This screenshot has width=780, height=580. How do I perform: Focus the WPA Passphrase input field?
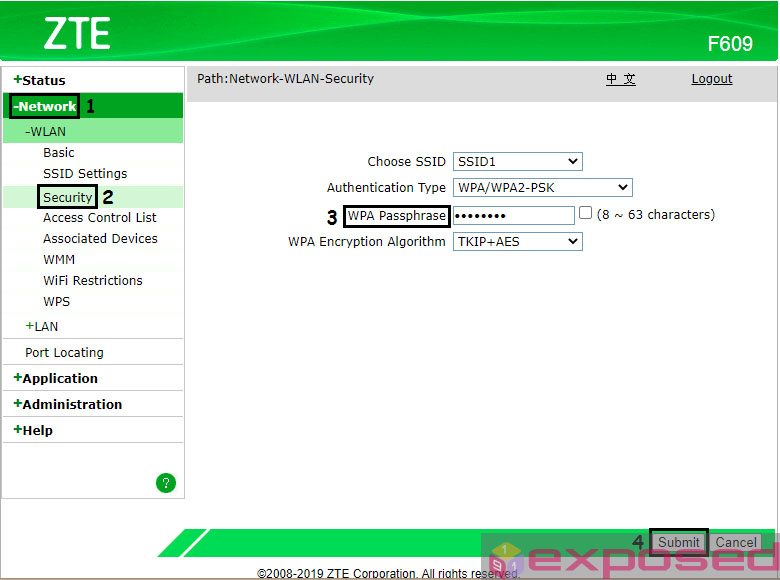514,215
